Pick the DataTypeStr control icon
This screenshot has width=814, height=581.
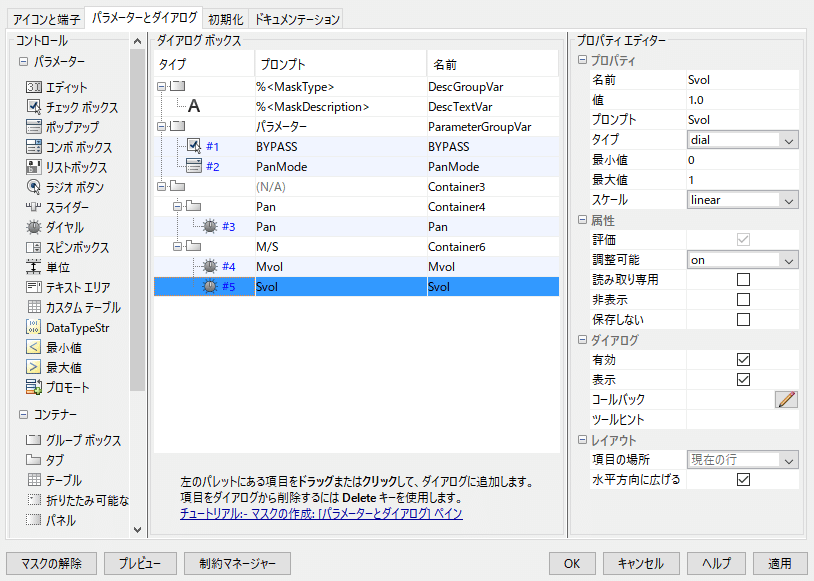[34, 327]
